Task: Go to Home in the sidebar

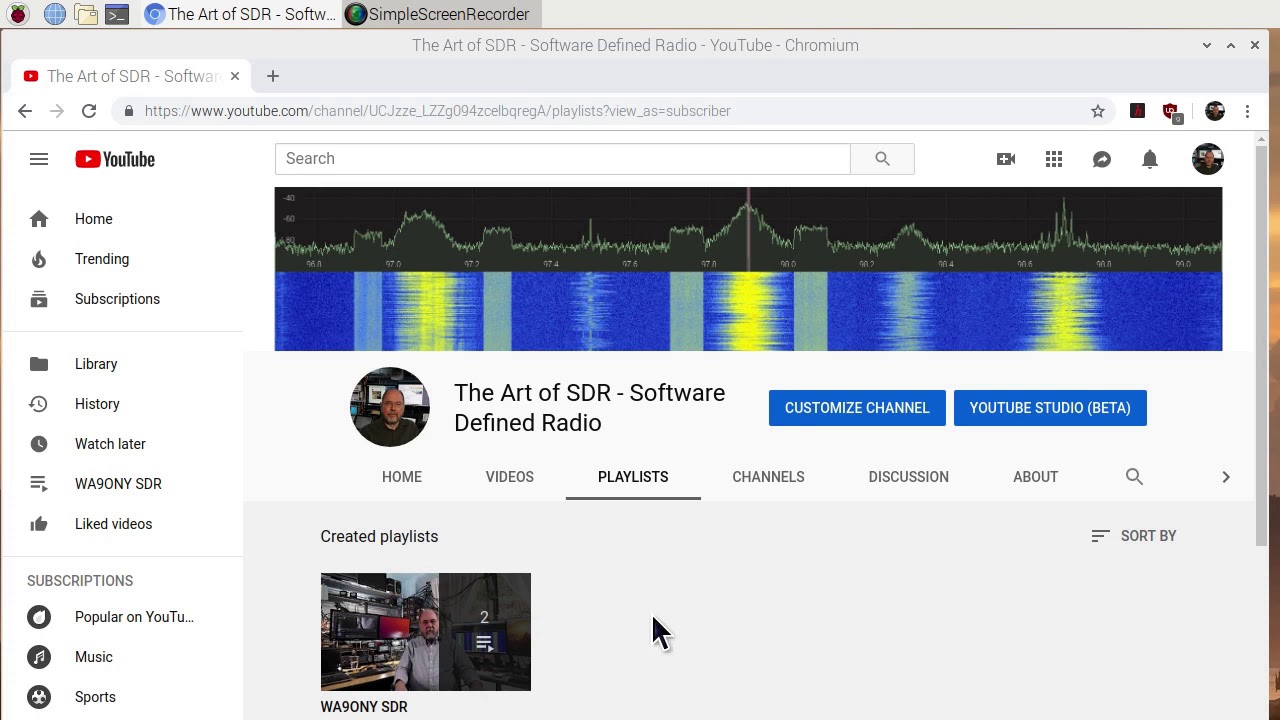Action: (122, 219)
